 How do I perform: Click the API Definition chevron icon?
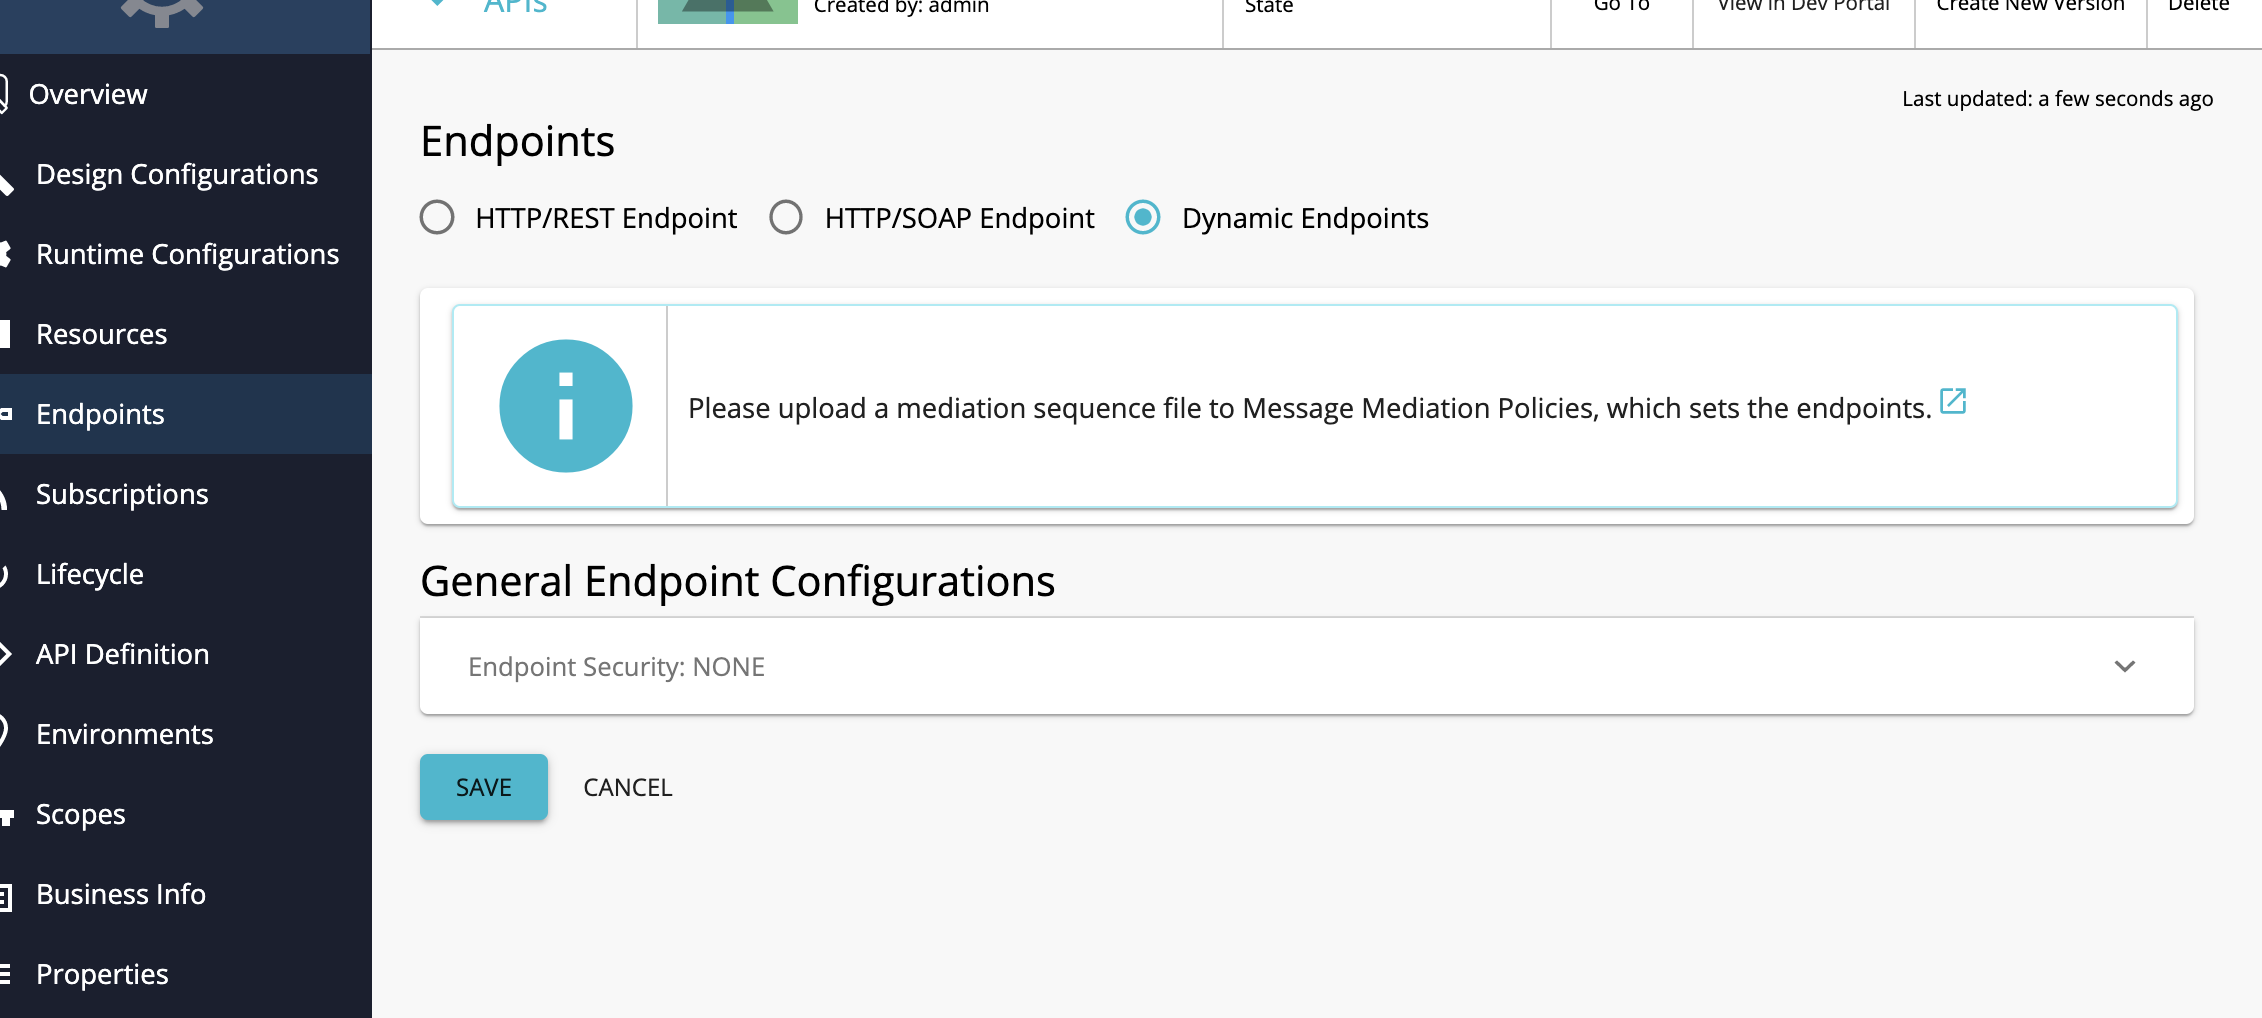point(5,654)
